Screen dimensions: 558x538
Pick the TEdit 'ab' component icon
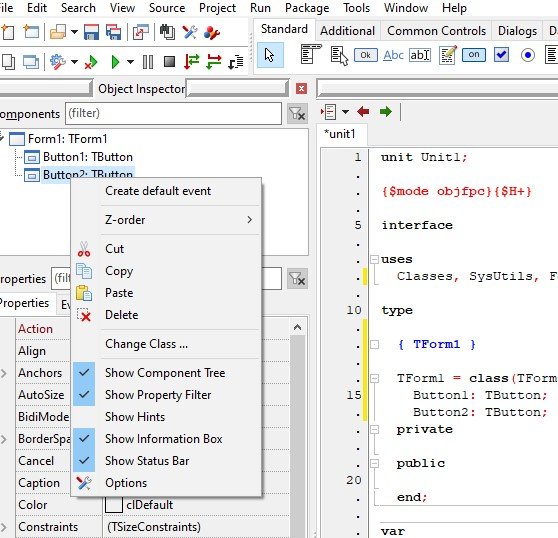420,55
